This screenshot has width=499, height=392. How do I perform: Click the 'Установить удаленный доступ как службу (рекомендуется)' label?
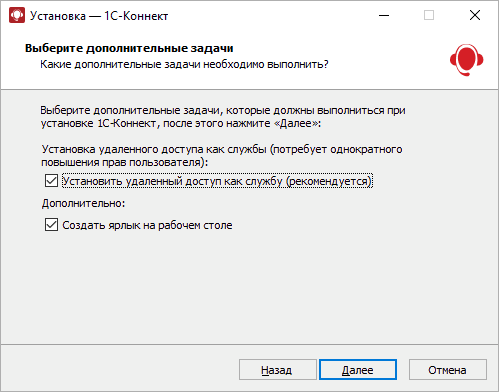coord(217,181)
